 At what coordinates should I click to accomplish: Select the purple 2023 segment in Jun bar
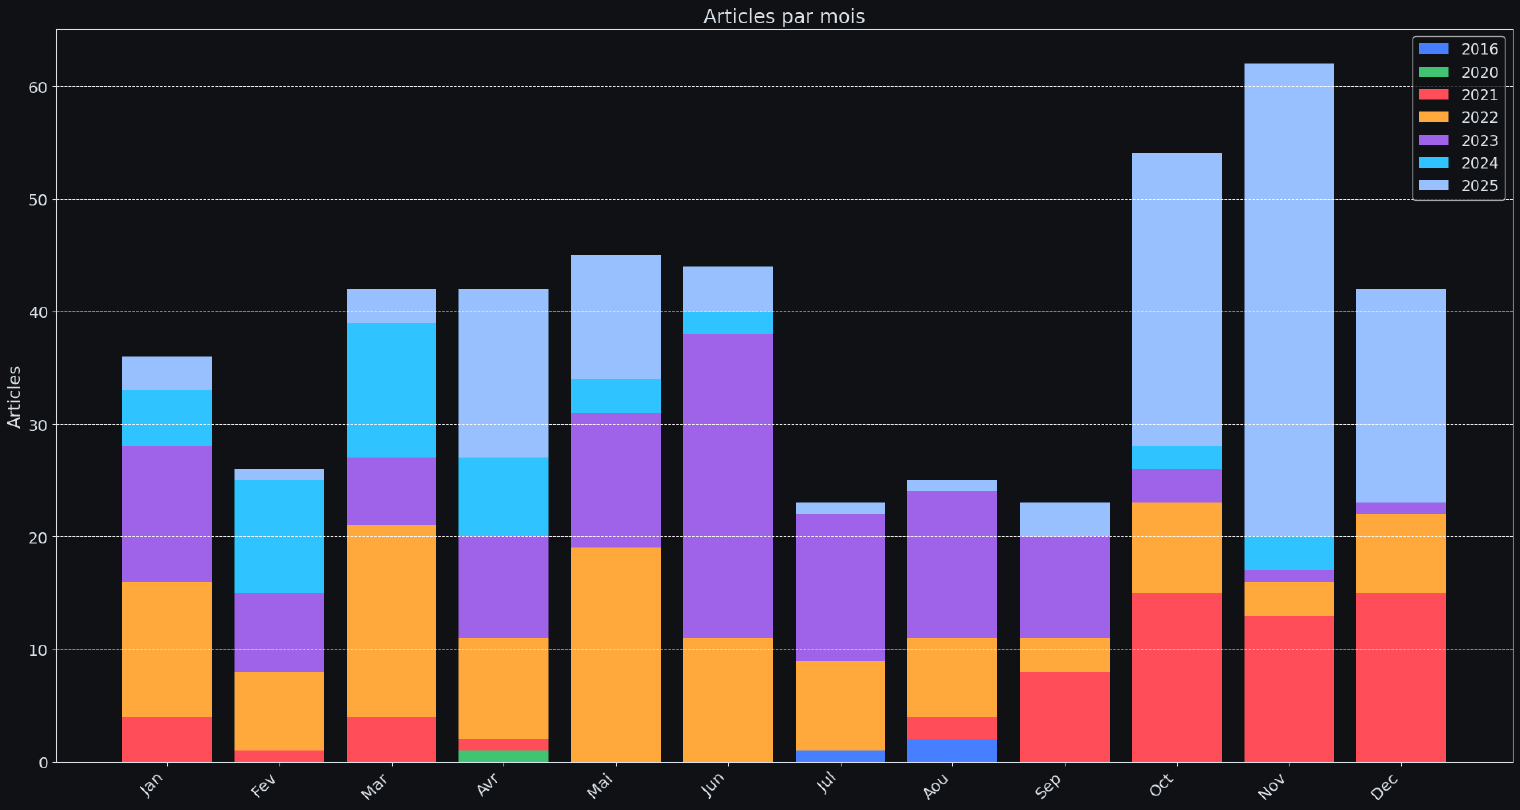(x=727, y=485)
